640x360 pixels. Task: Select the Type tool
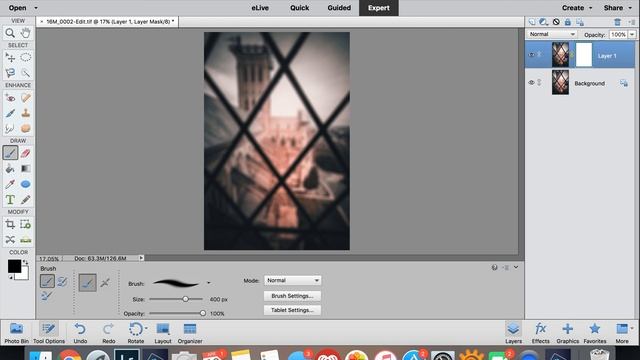10,200
